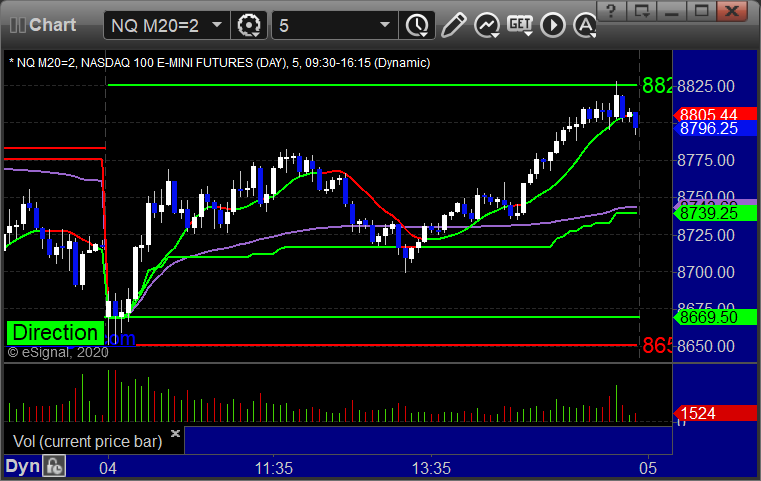This screenshot has width=761, height=481.
Task: Click the GET advanced tools icon
Action: click(520, 25)
